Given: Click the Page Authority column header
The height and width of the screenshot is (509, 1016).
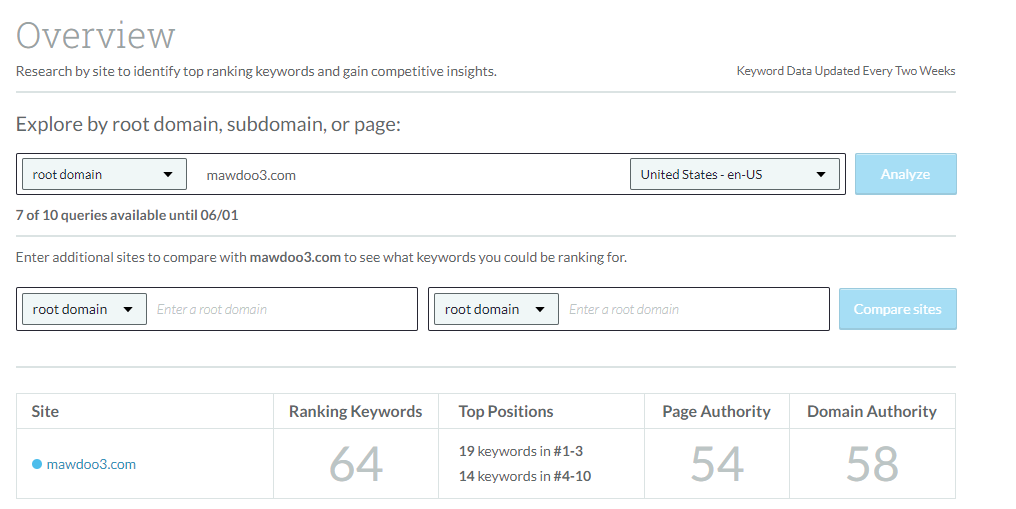Looking at the screenshot, I should coord(717,411).
